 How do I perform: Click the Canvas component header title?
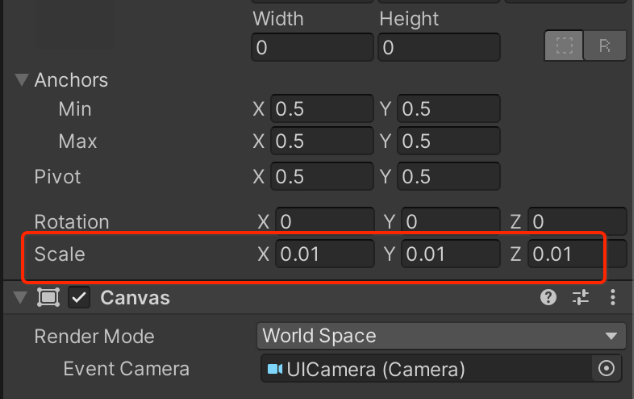135,298
